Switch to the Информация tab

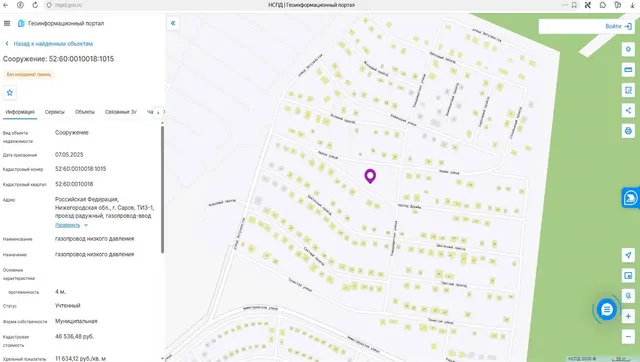[x=20, y=112]
